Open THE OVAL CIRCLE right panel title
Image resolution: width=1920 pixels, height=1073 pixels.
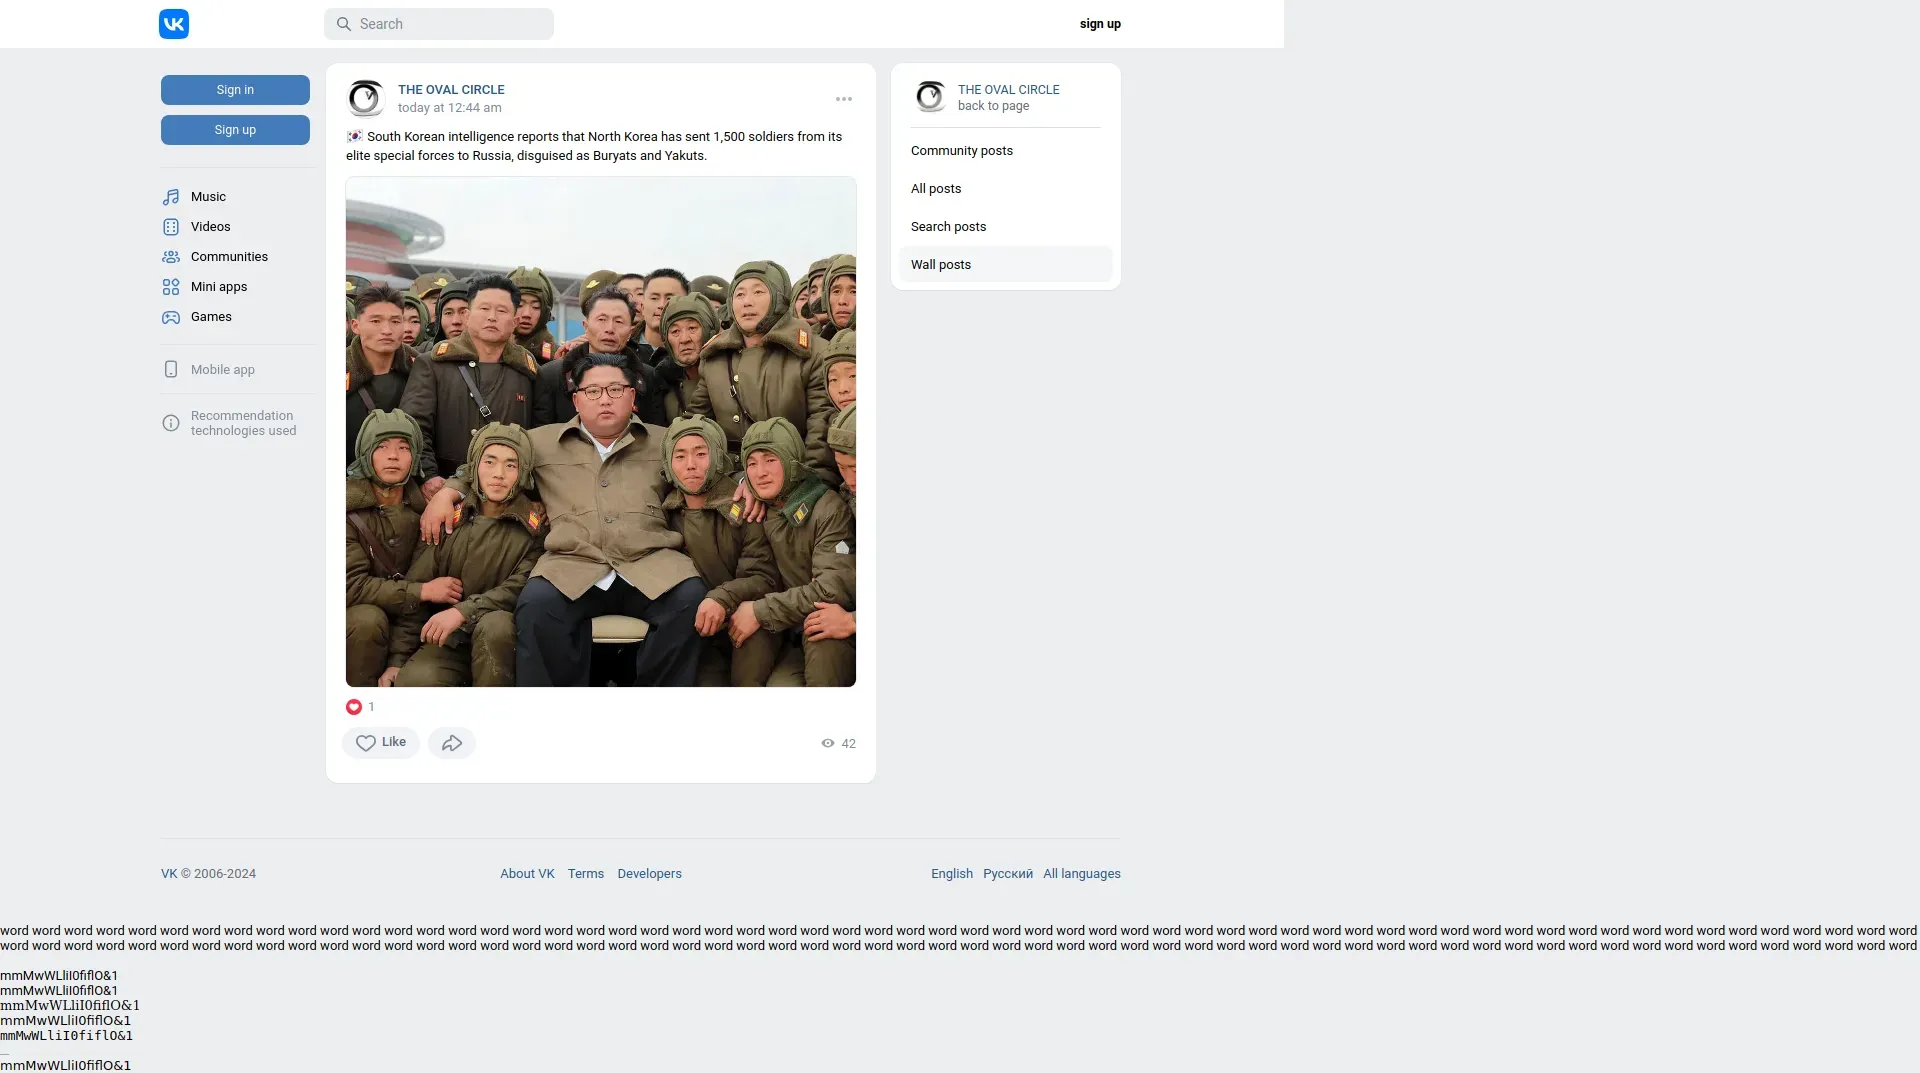click(x=1009, y=90)
